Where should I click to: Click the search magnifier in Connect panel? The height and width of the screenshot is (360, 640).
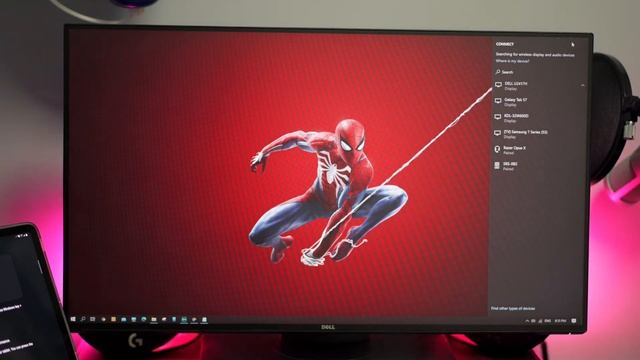(x=498, y=72)
